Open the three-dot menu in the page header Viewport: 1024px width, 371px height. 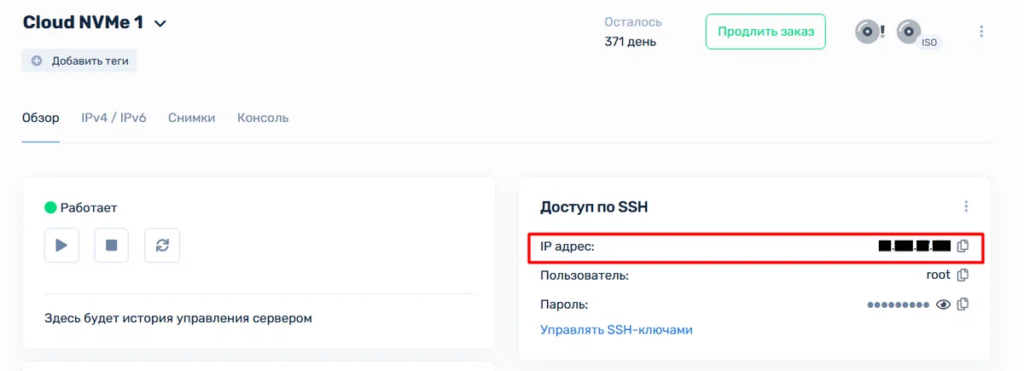pos(981,31)
